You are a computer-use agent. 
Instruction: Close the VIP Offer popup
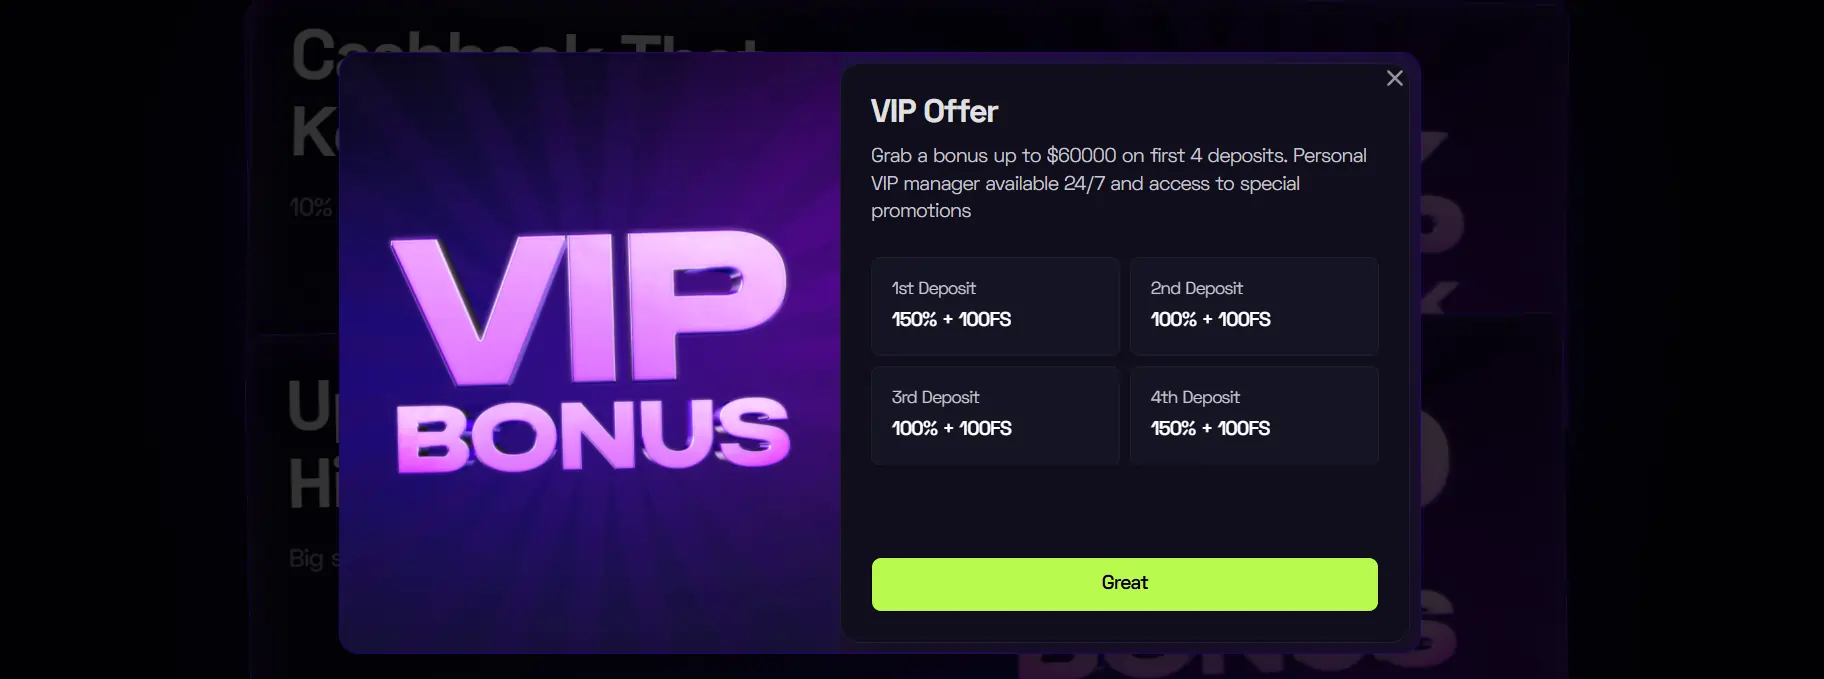tap(1394, 78)
